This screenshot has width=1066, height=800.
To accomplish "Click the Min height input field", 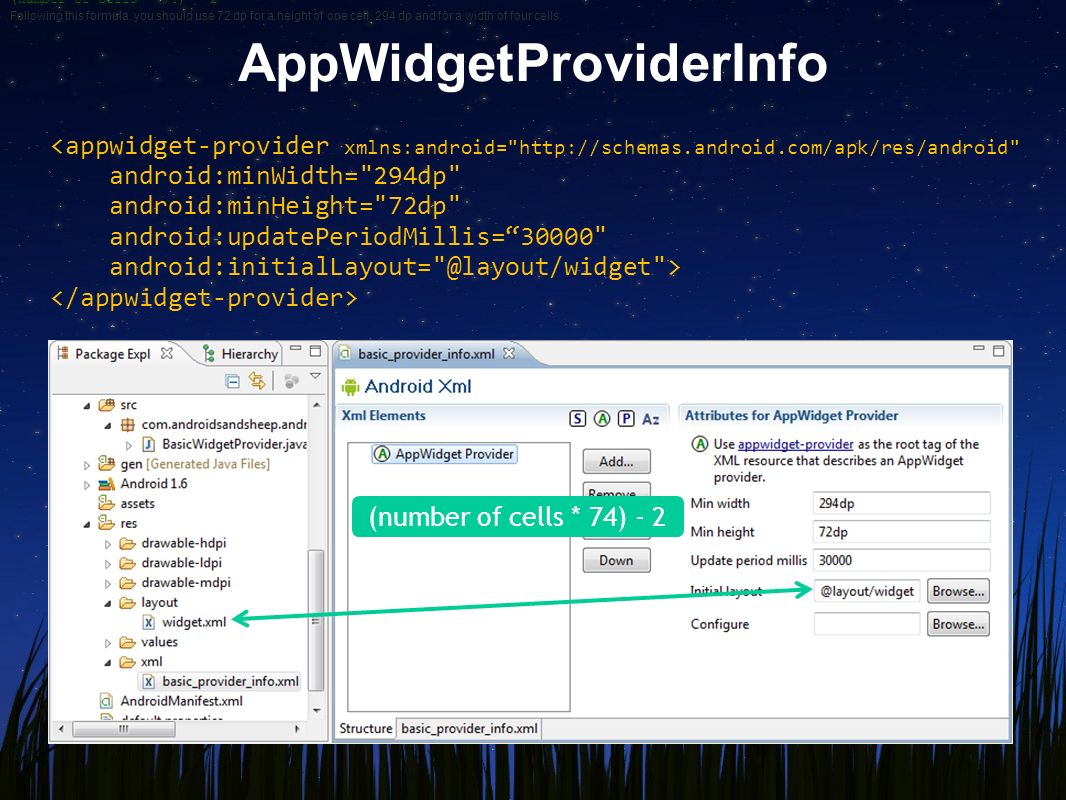I will pos(901,532).
